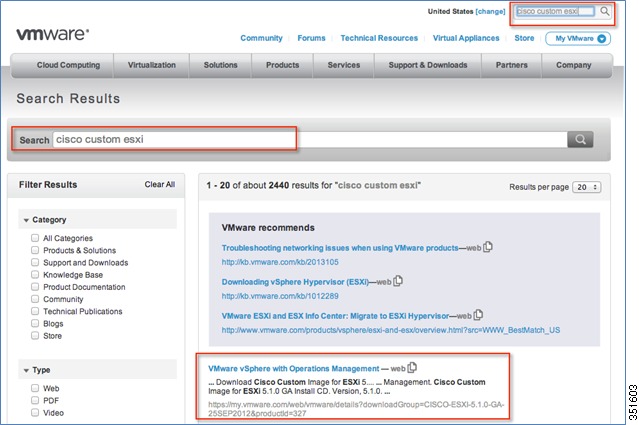Open the Company nav menu
This screenshot has height=425, width=639.
click(x=573, y=65)
